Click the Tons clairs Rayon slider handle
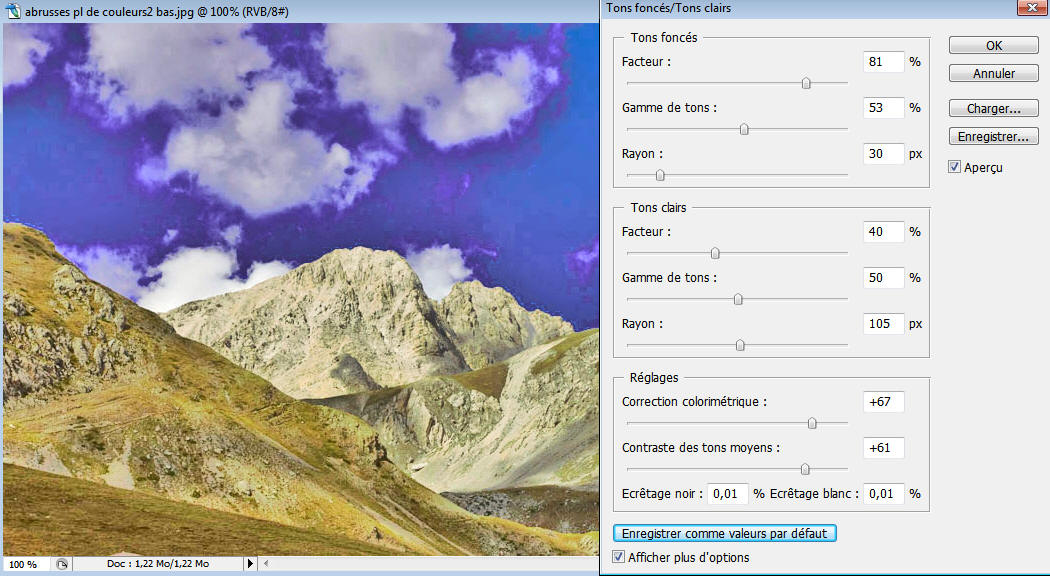The image size is (1050, 576). 740,346
